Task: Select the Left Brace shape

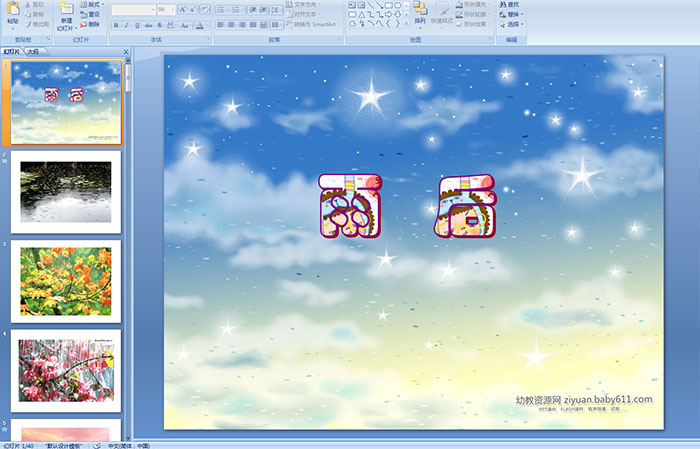Action: 388,23
